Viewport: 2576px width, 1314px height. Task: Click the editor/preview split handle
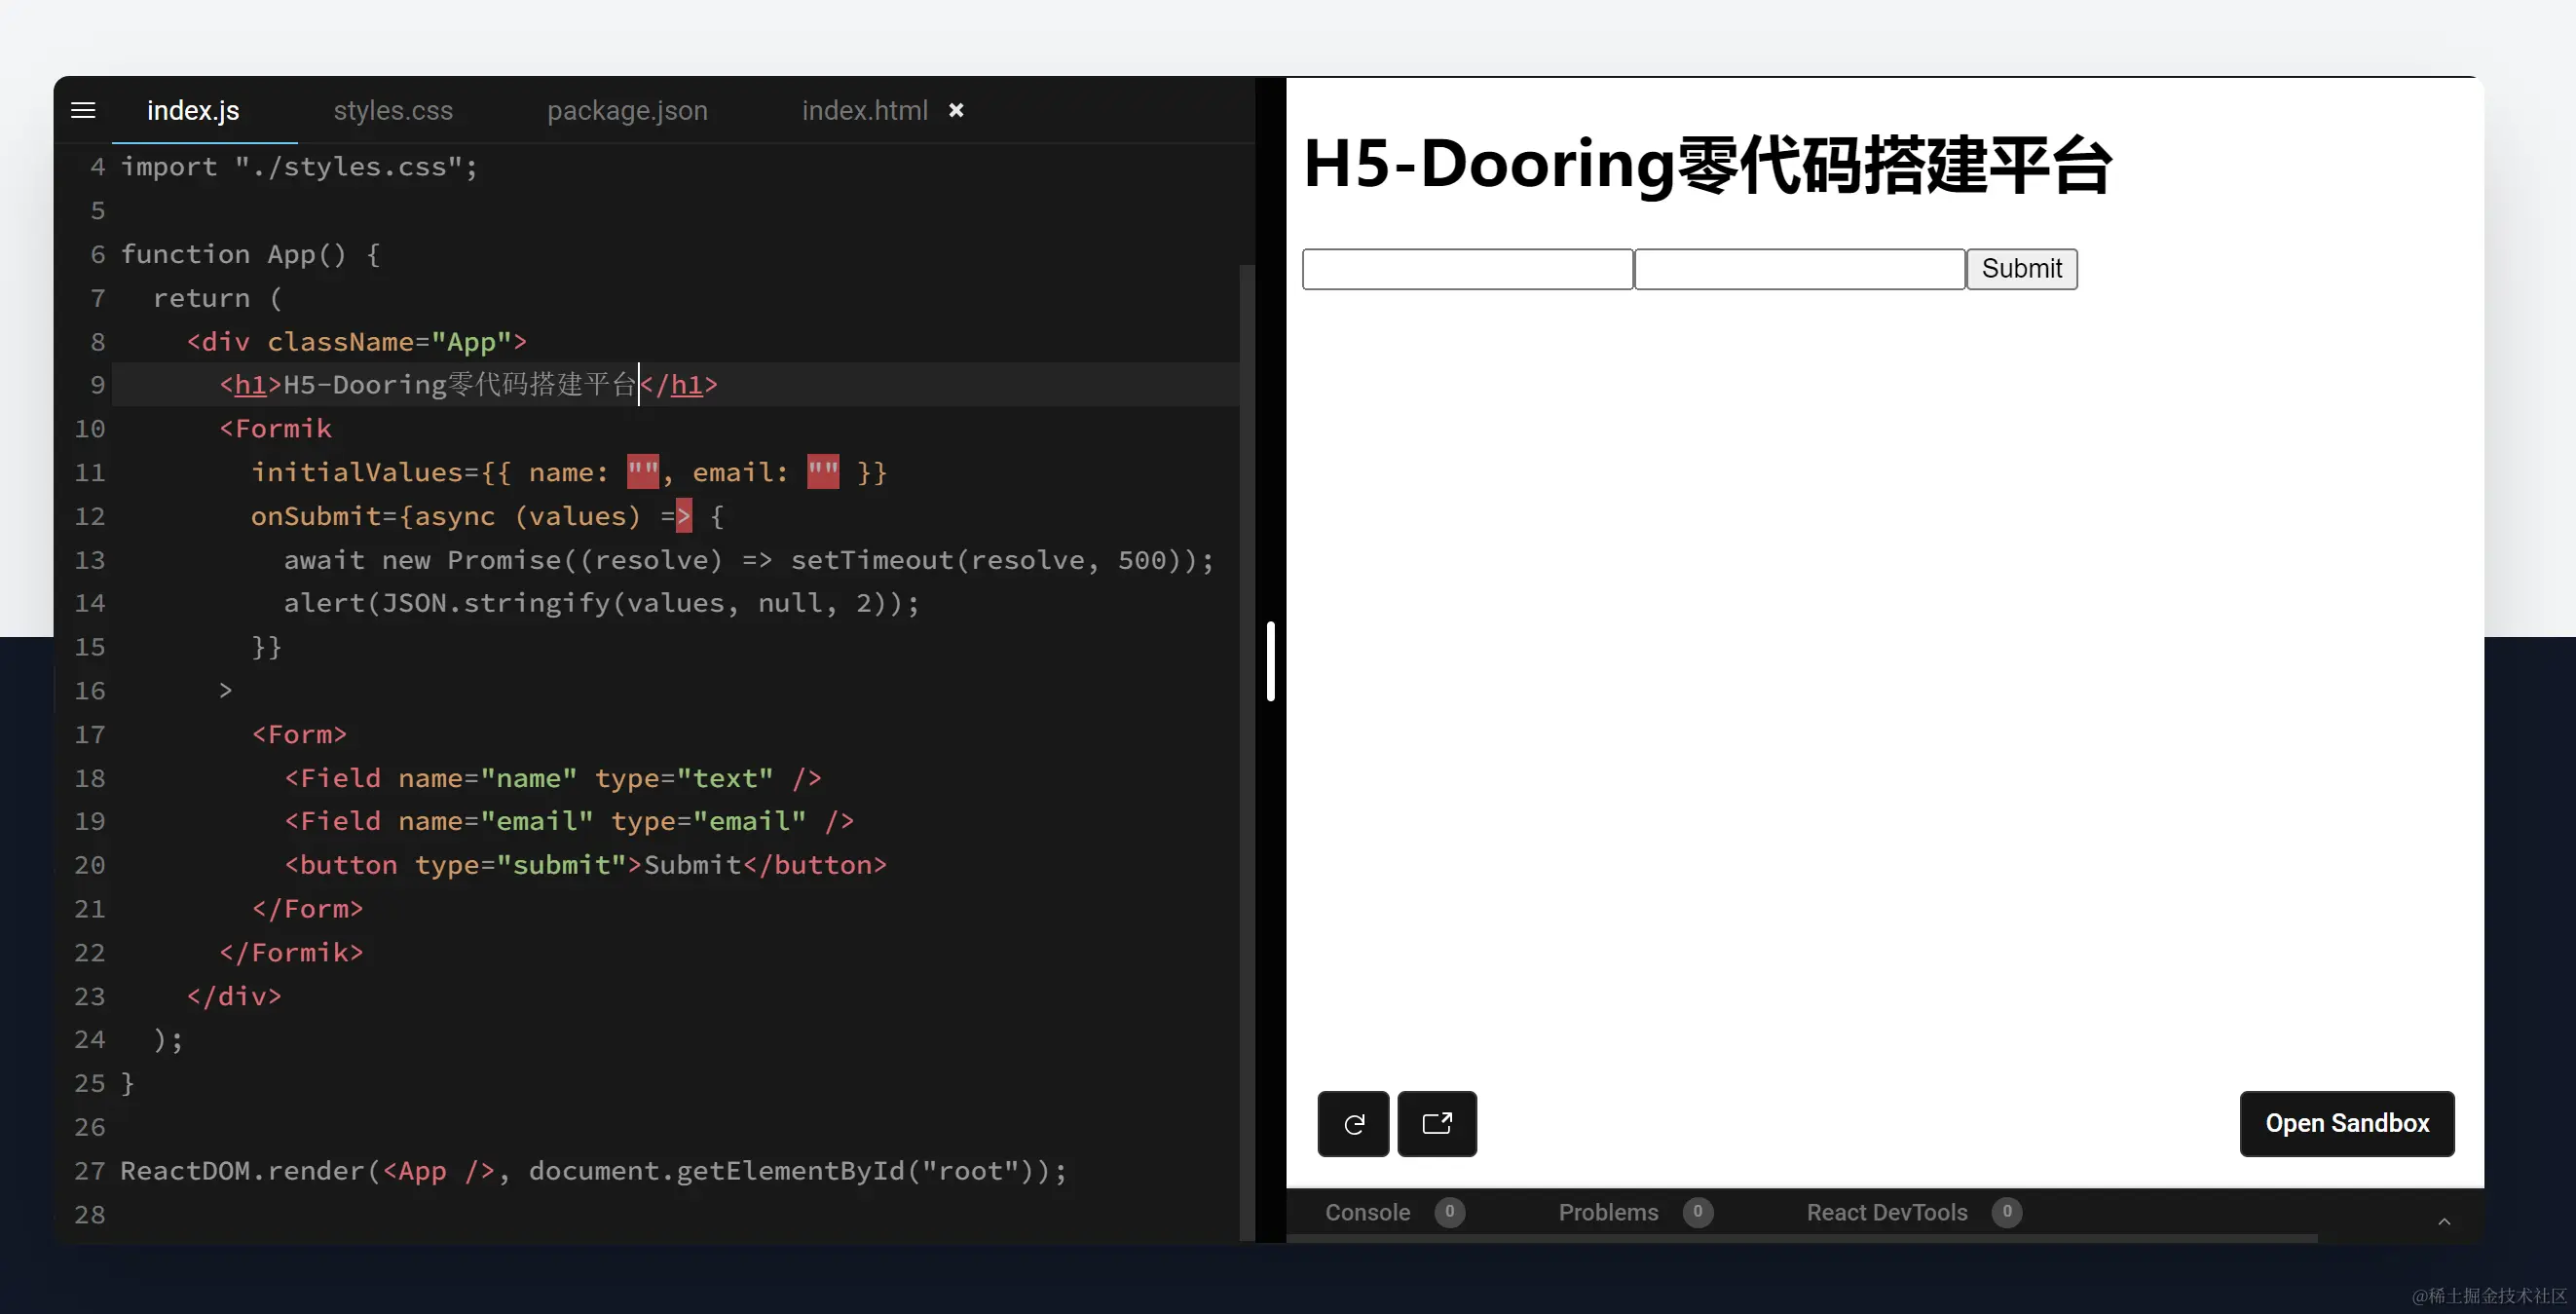[x=1270, y=661]
